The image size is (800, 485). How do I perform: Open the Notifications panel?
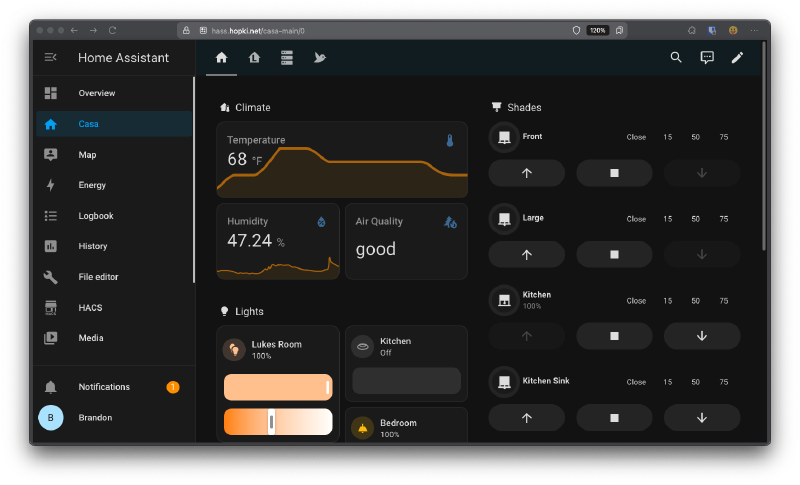tap(104, 387)
